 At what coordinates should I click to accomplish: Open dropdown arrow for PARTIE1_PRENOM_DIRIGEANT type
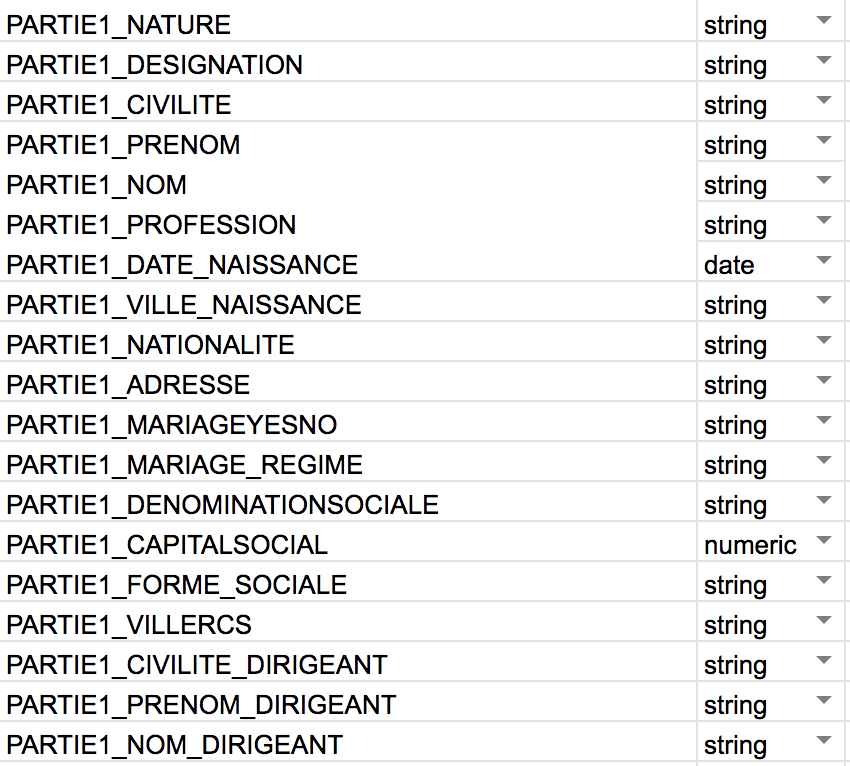[x=823, y=700]
